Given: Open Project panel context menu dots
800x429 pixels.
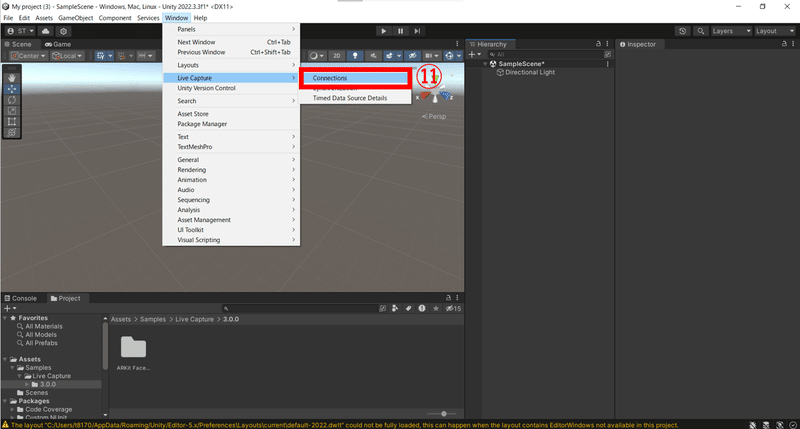Looking at the screenshot, I should (x=457, y=298).
